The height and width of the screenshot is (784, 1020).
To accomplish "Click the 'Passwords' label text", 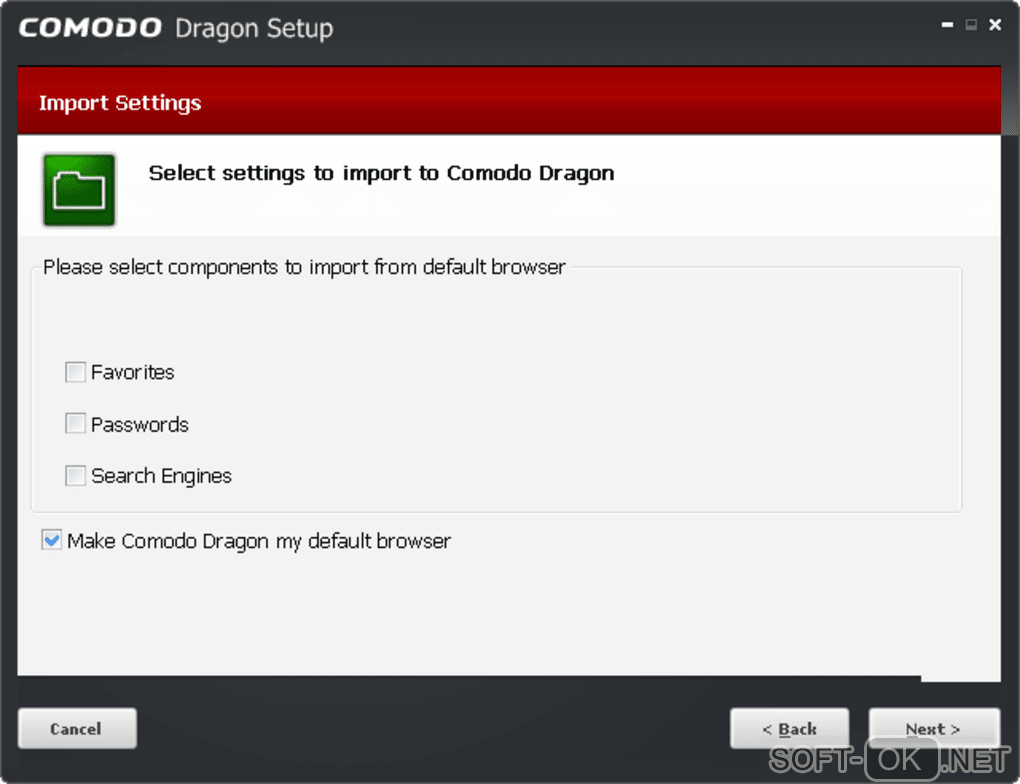I will tap(140, 424).
